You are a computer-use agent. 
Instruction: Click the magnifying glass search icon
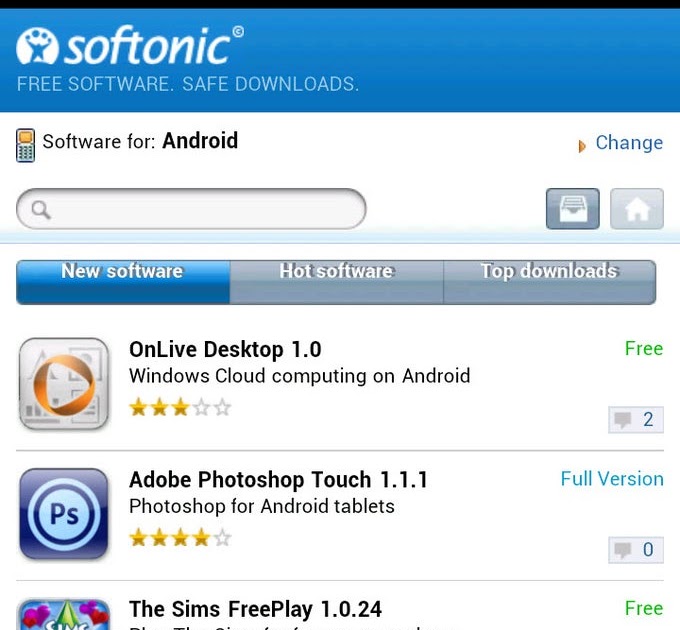click(x=41, y=210)
